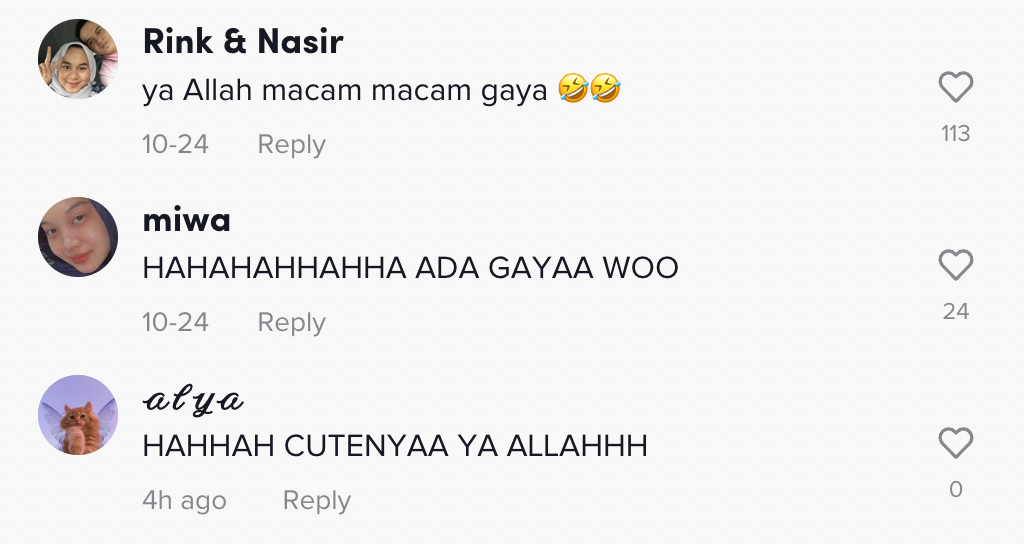
Task: Reply to miwa's comment
Action: click(x=291, y=323)
